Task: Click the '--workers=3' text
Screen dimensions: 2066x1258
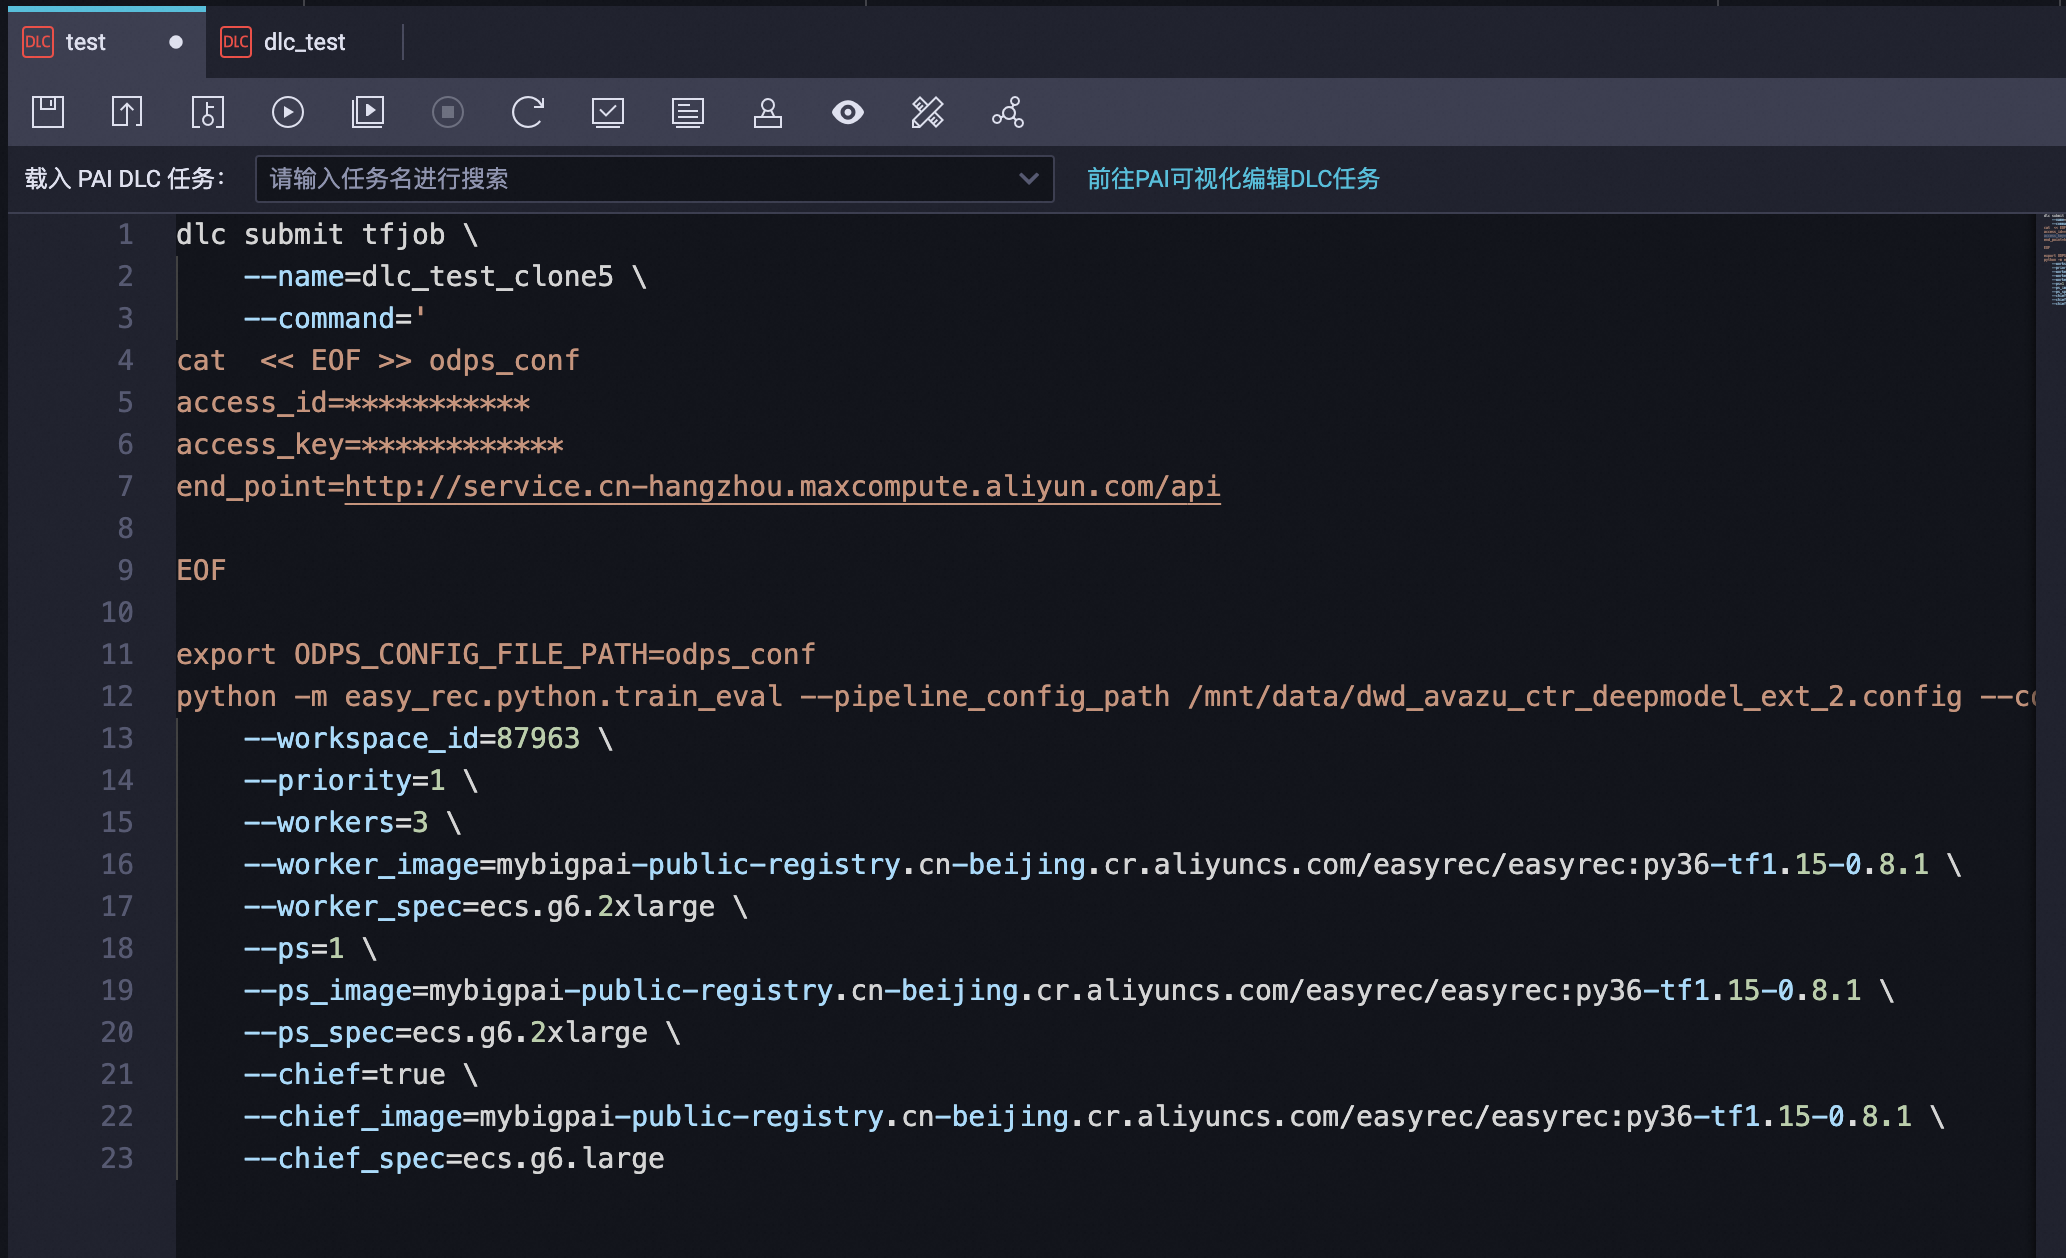Action: pos(335,822)
